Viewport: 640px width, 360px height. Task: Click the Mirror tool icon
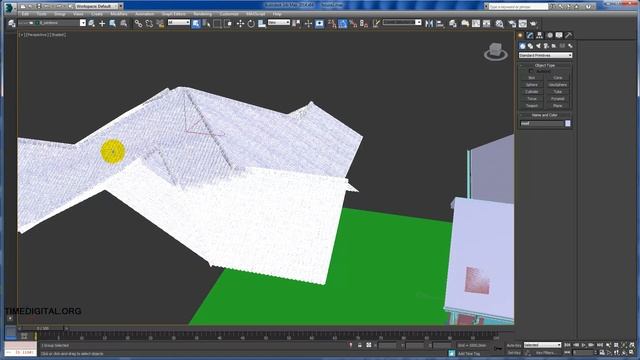[429, 24]
